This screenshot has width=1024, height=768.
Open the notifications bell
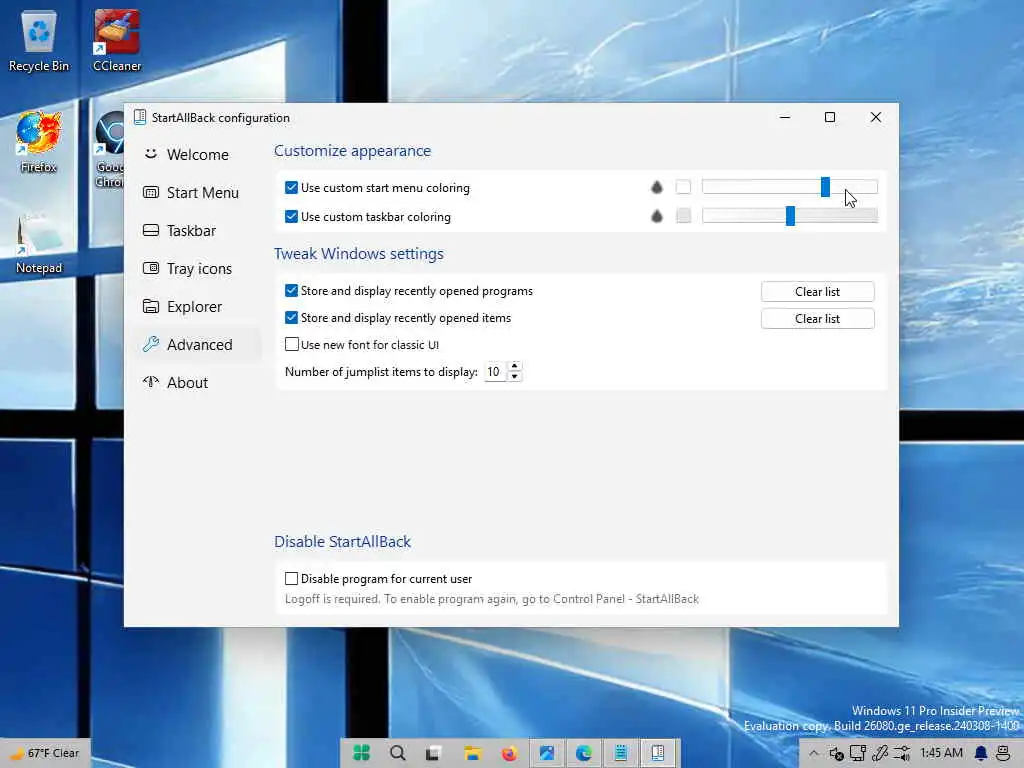pos(981,753)
